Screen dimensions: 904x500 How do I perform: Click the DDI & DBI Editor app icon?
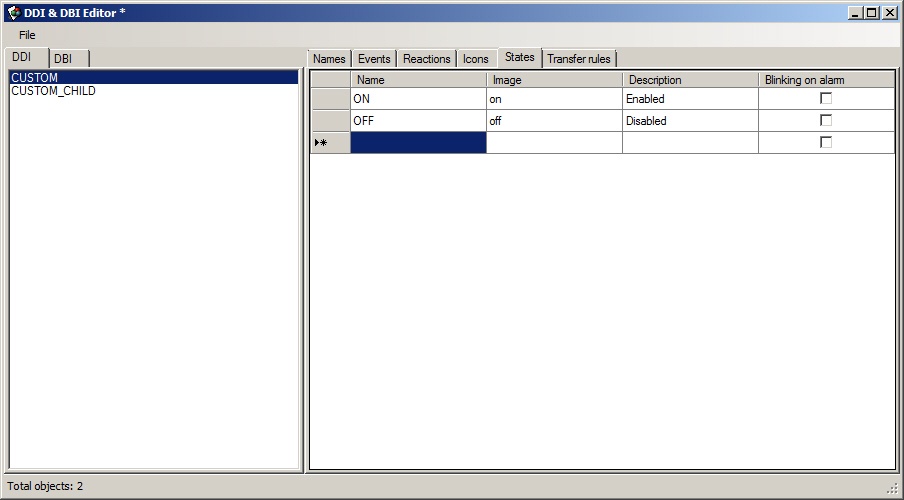14,13
